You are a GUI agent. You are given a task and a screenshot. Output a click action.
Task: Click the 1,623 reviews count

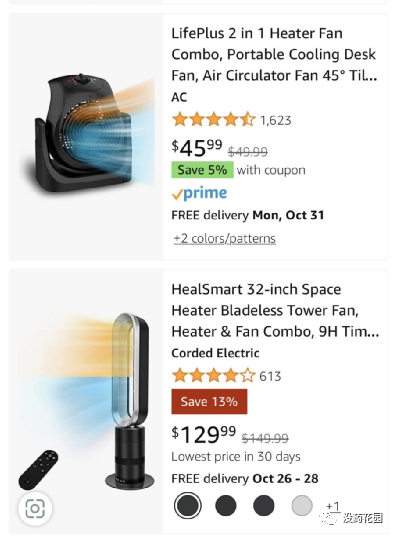point(275,120)
